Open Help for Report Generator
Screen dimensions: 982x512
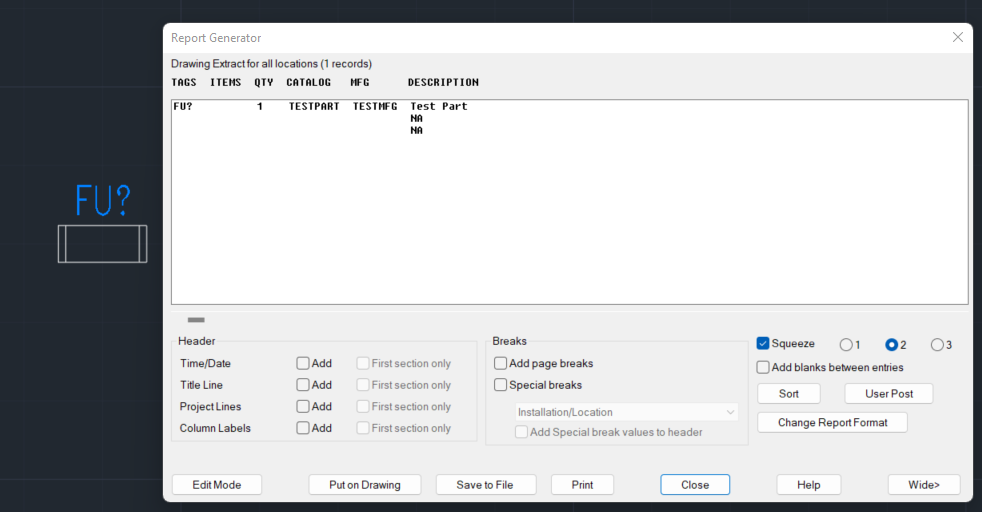click(809, 484)
